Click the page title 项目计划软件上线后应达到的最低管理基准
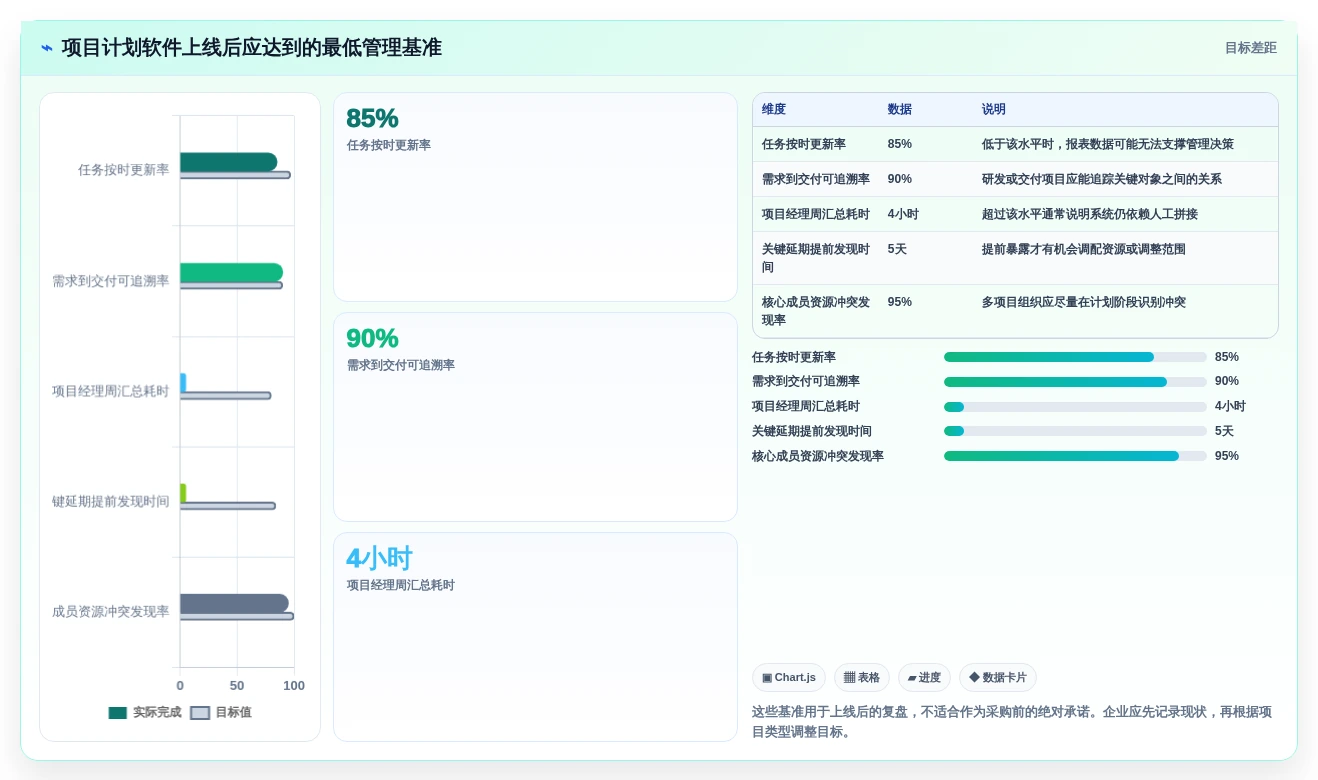 (251, 48)
